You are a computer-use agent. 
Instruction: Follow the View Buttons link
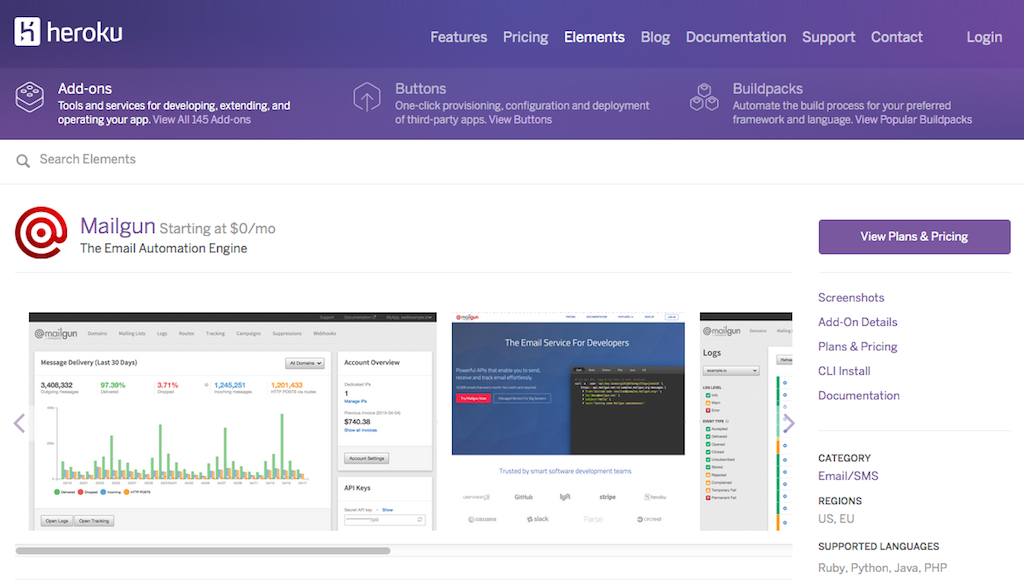[520, 119]
